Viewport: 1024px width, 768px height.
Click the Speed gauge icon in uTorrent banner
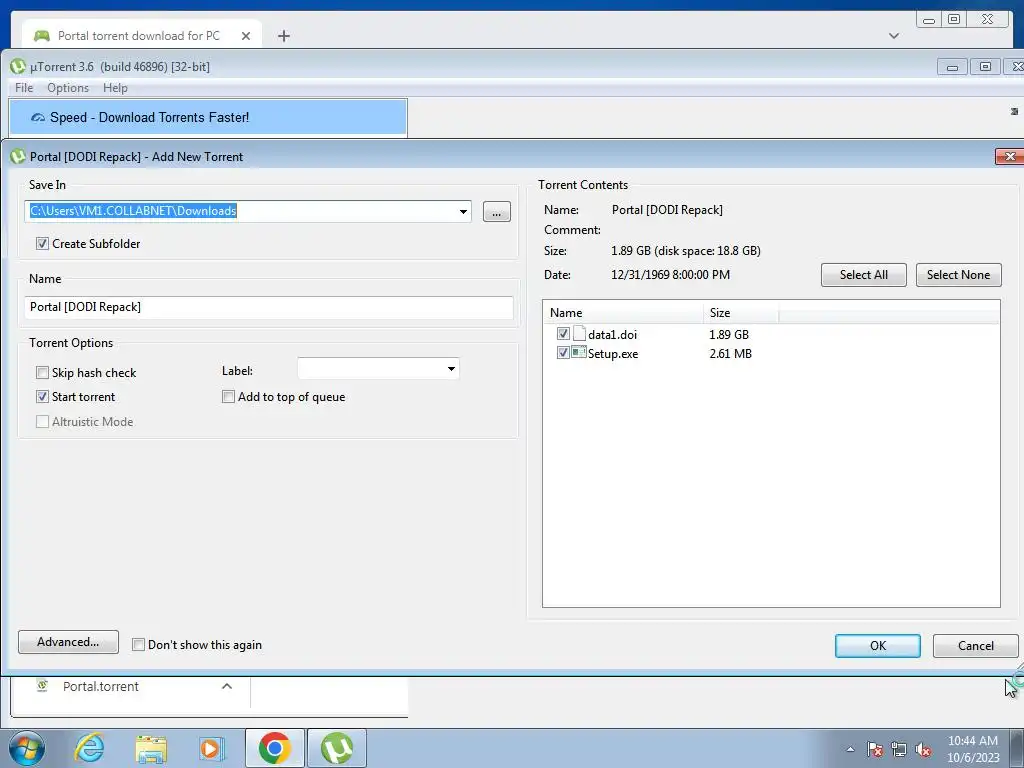pyautogui.click(x=38, y=118)
